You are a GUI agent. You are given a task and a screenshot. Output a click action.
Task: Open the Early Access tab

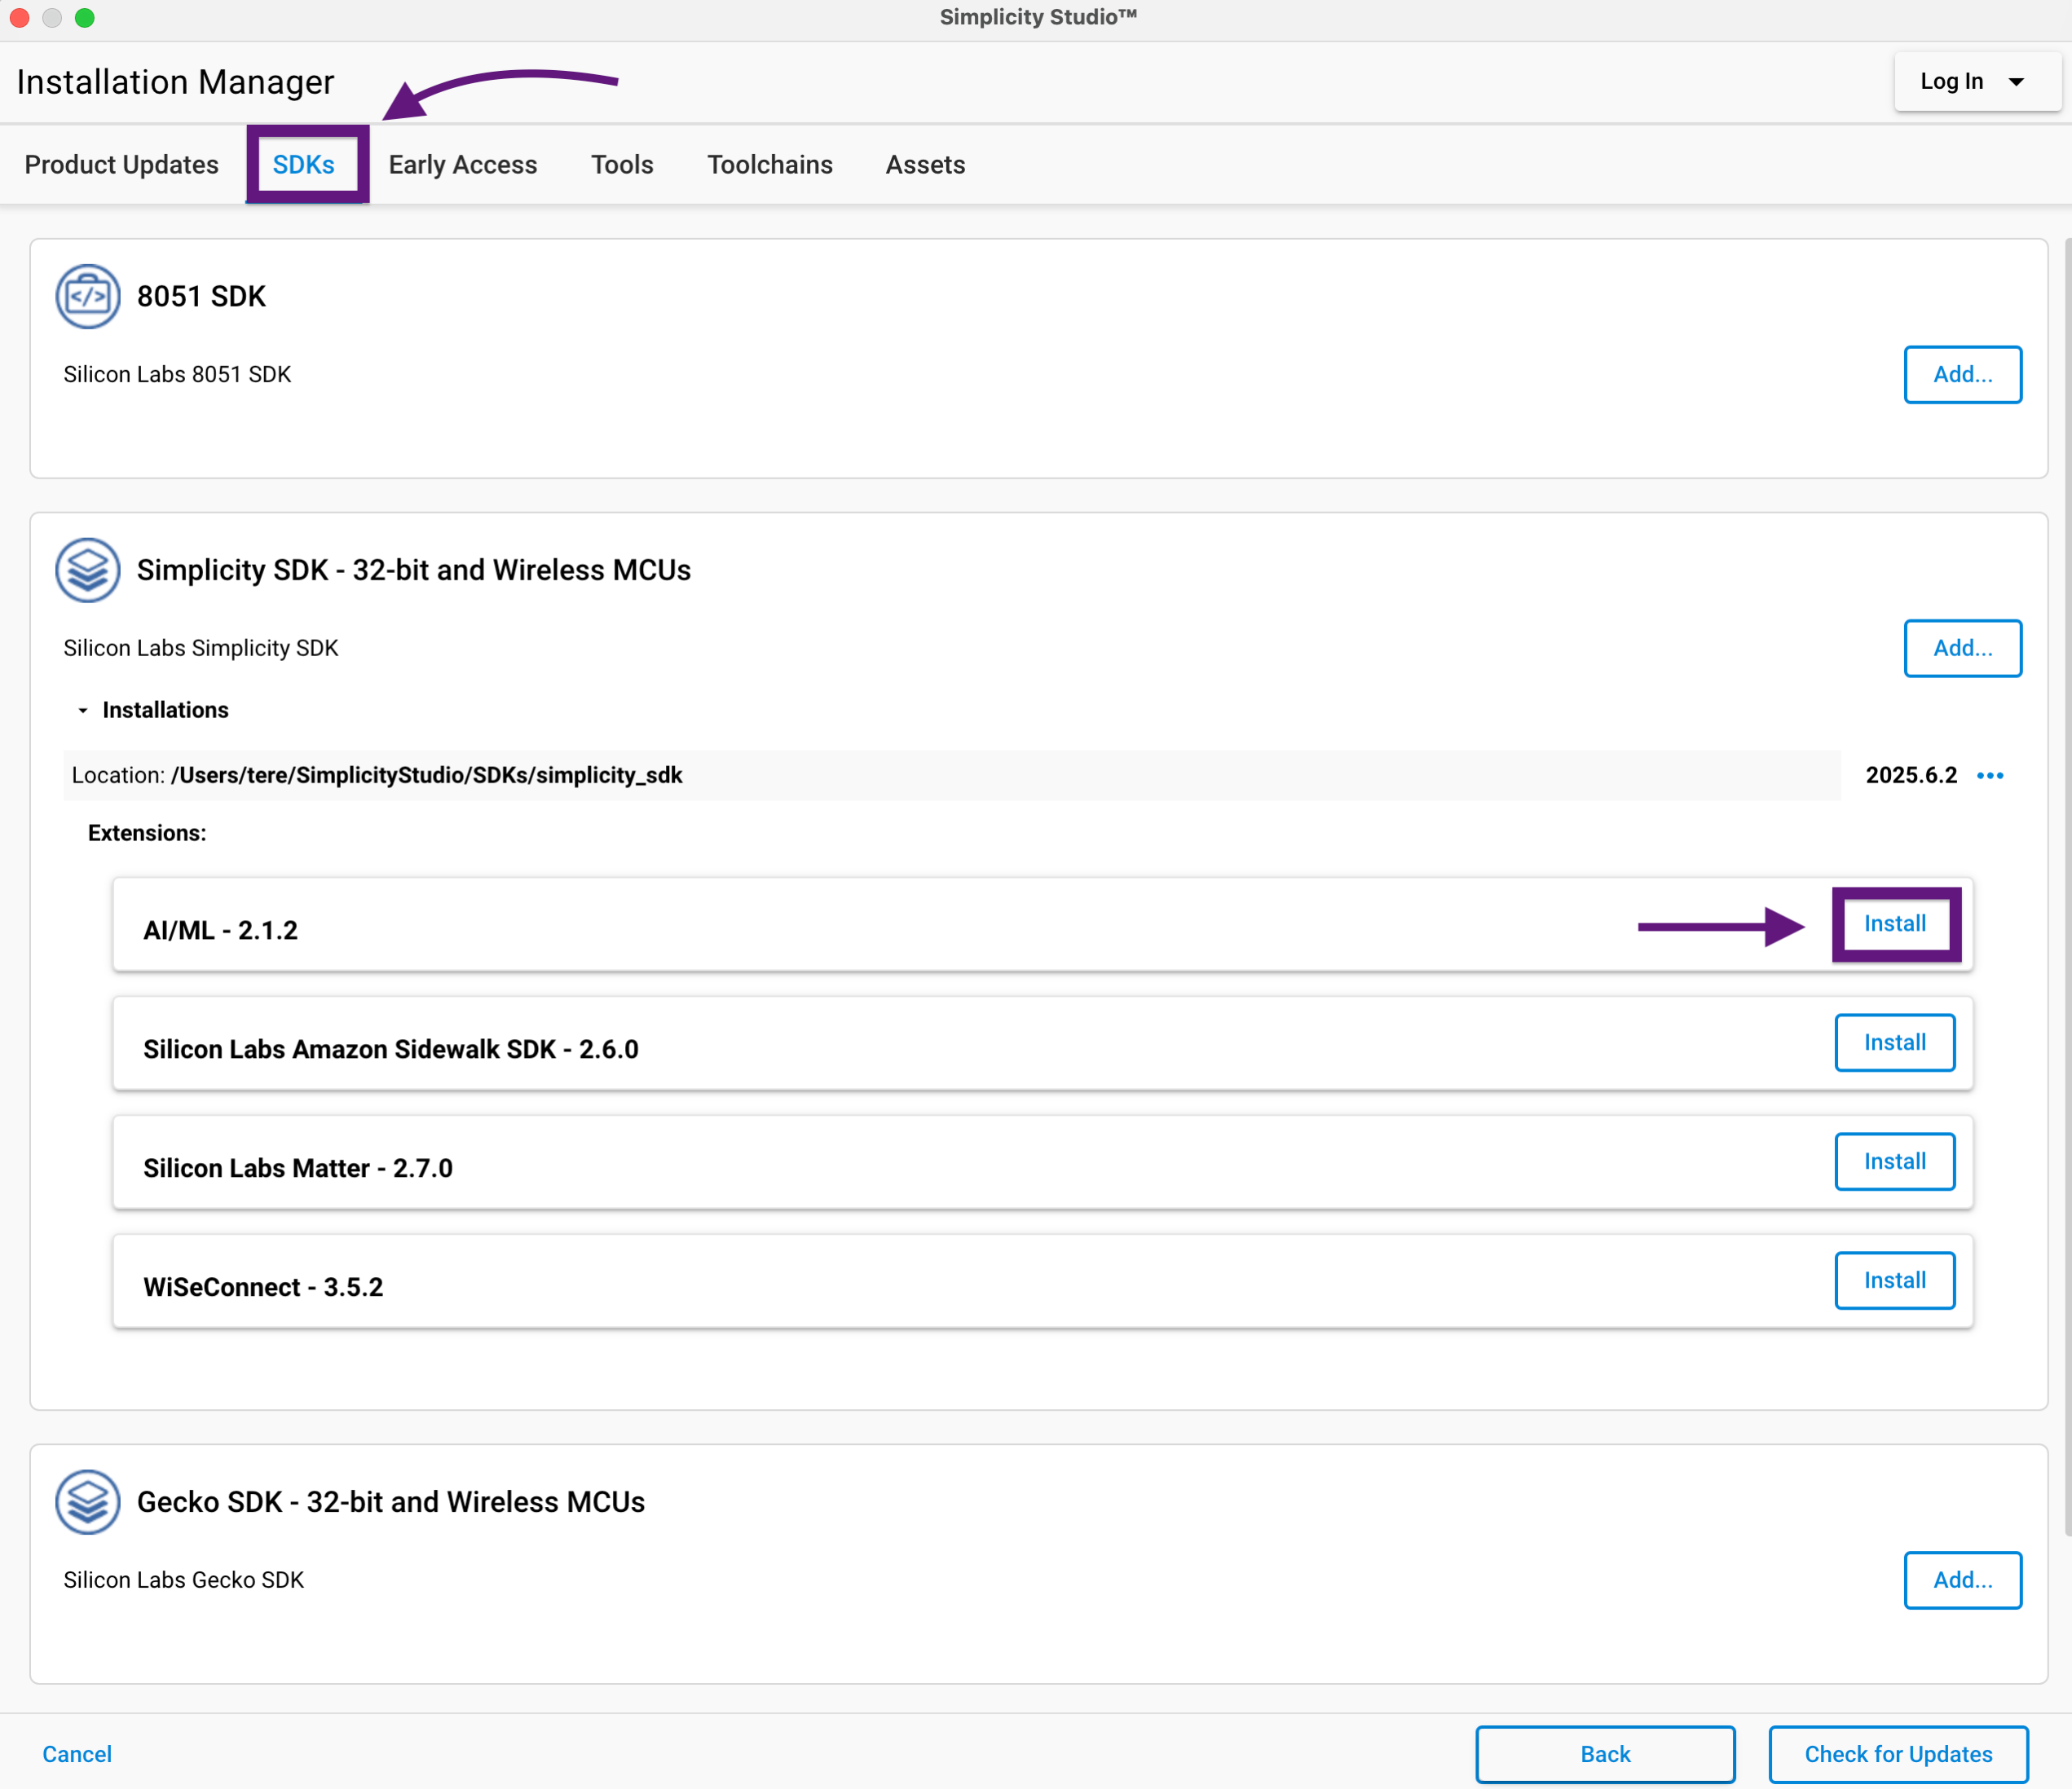pos(463,165)
